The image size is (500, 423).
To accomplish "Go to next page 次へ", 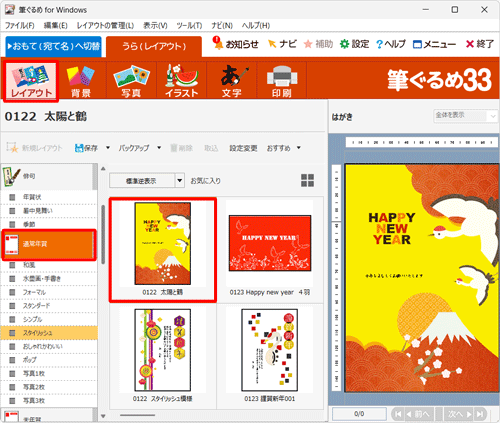I will pyautogui.click(x=459, y=414).
